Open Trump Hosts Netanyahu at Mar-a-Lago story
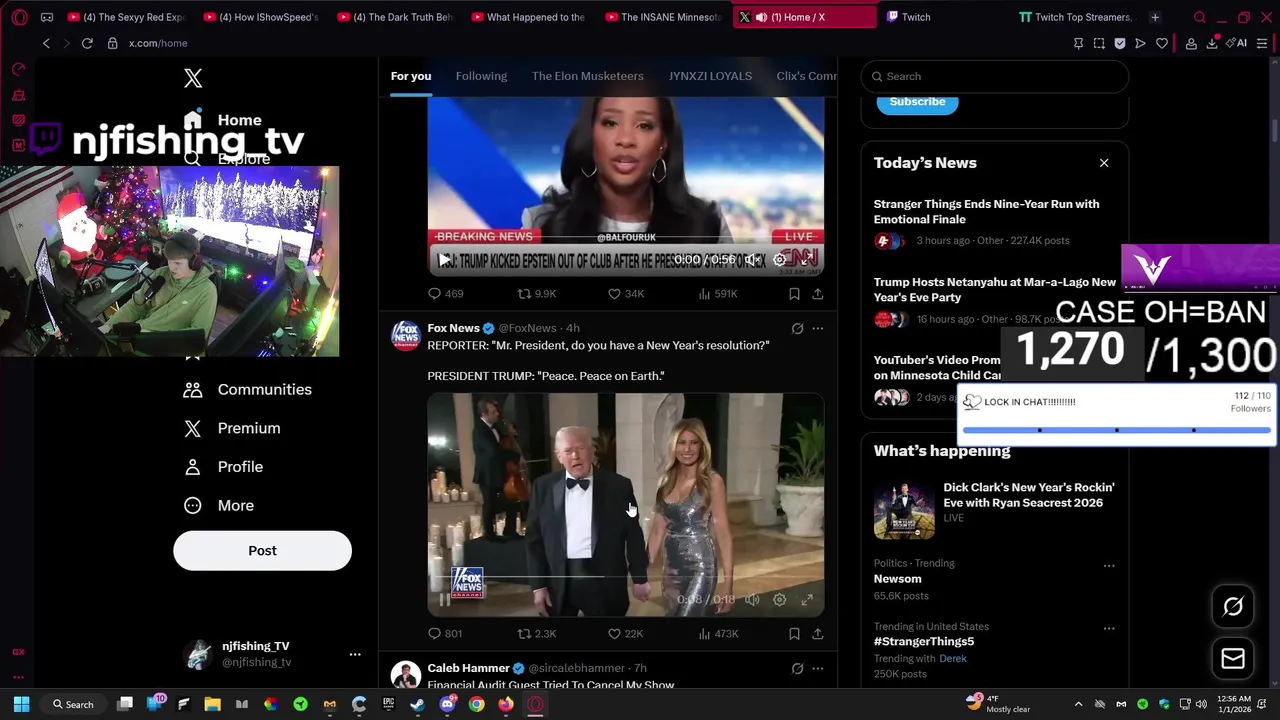 [x=994, y=289]
